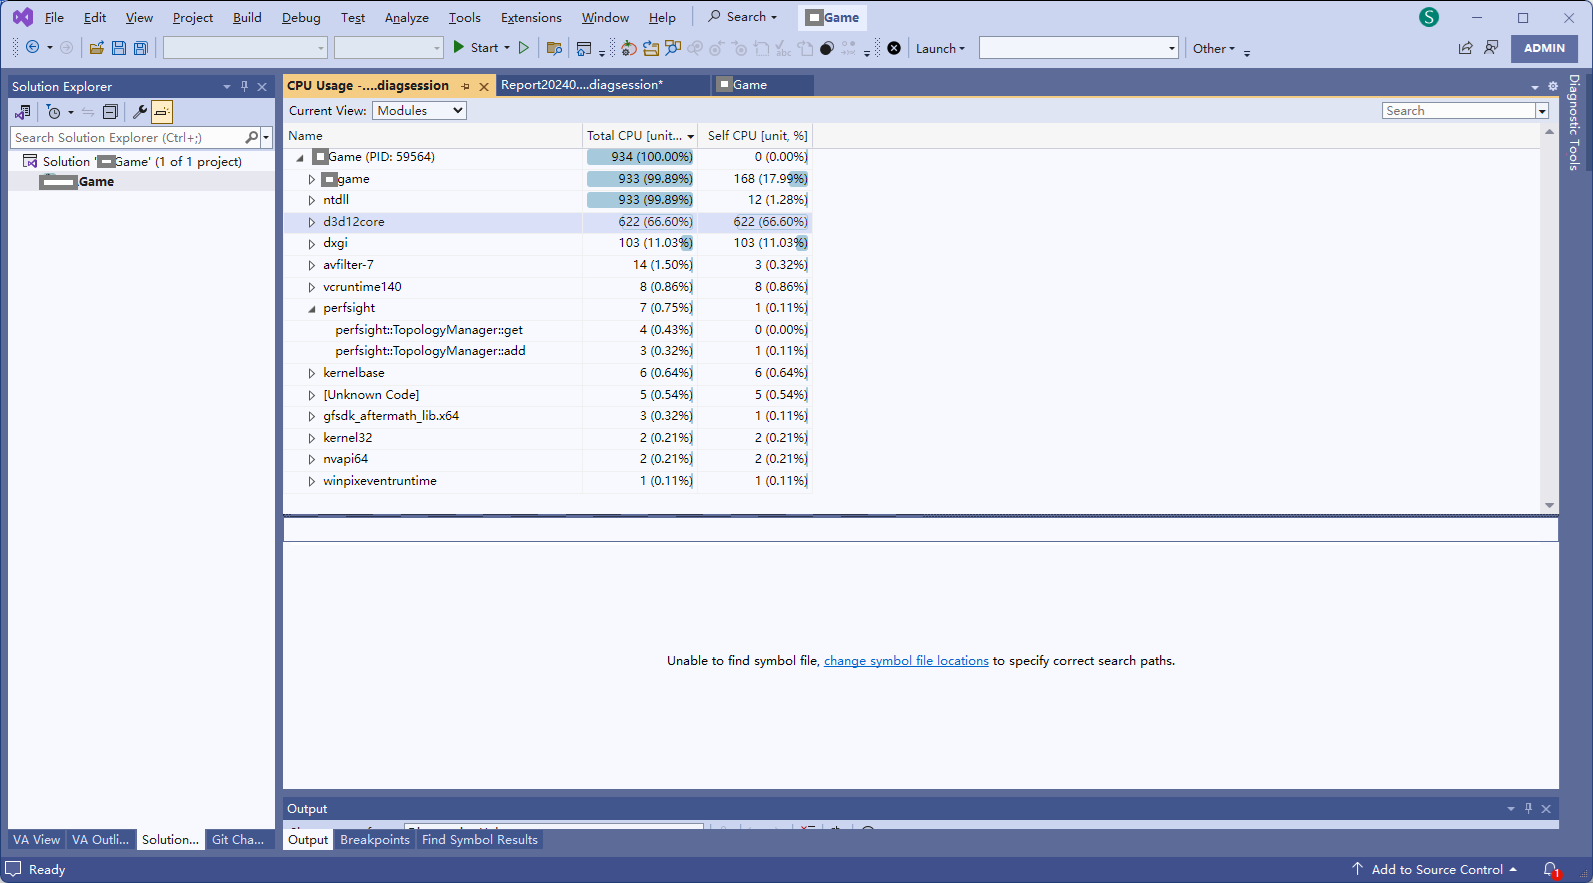This screenshot has height=883, width=1593.
Task: Open the VA View bottom tab
Action: (x=36, y=840)
